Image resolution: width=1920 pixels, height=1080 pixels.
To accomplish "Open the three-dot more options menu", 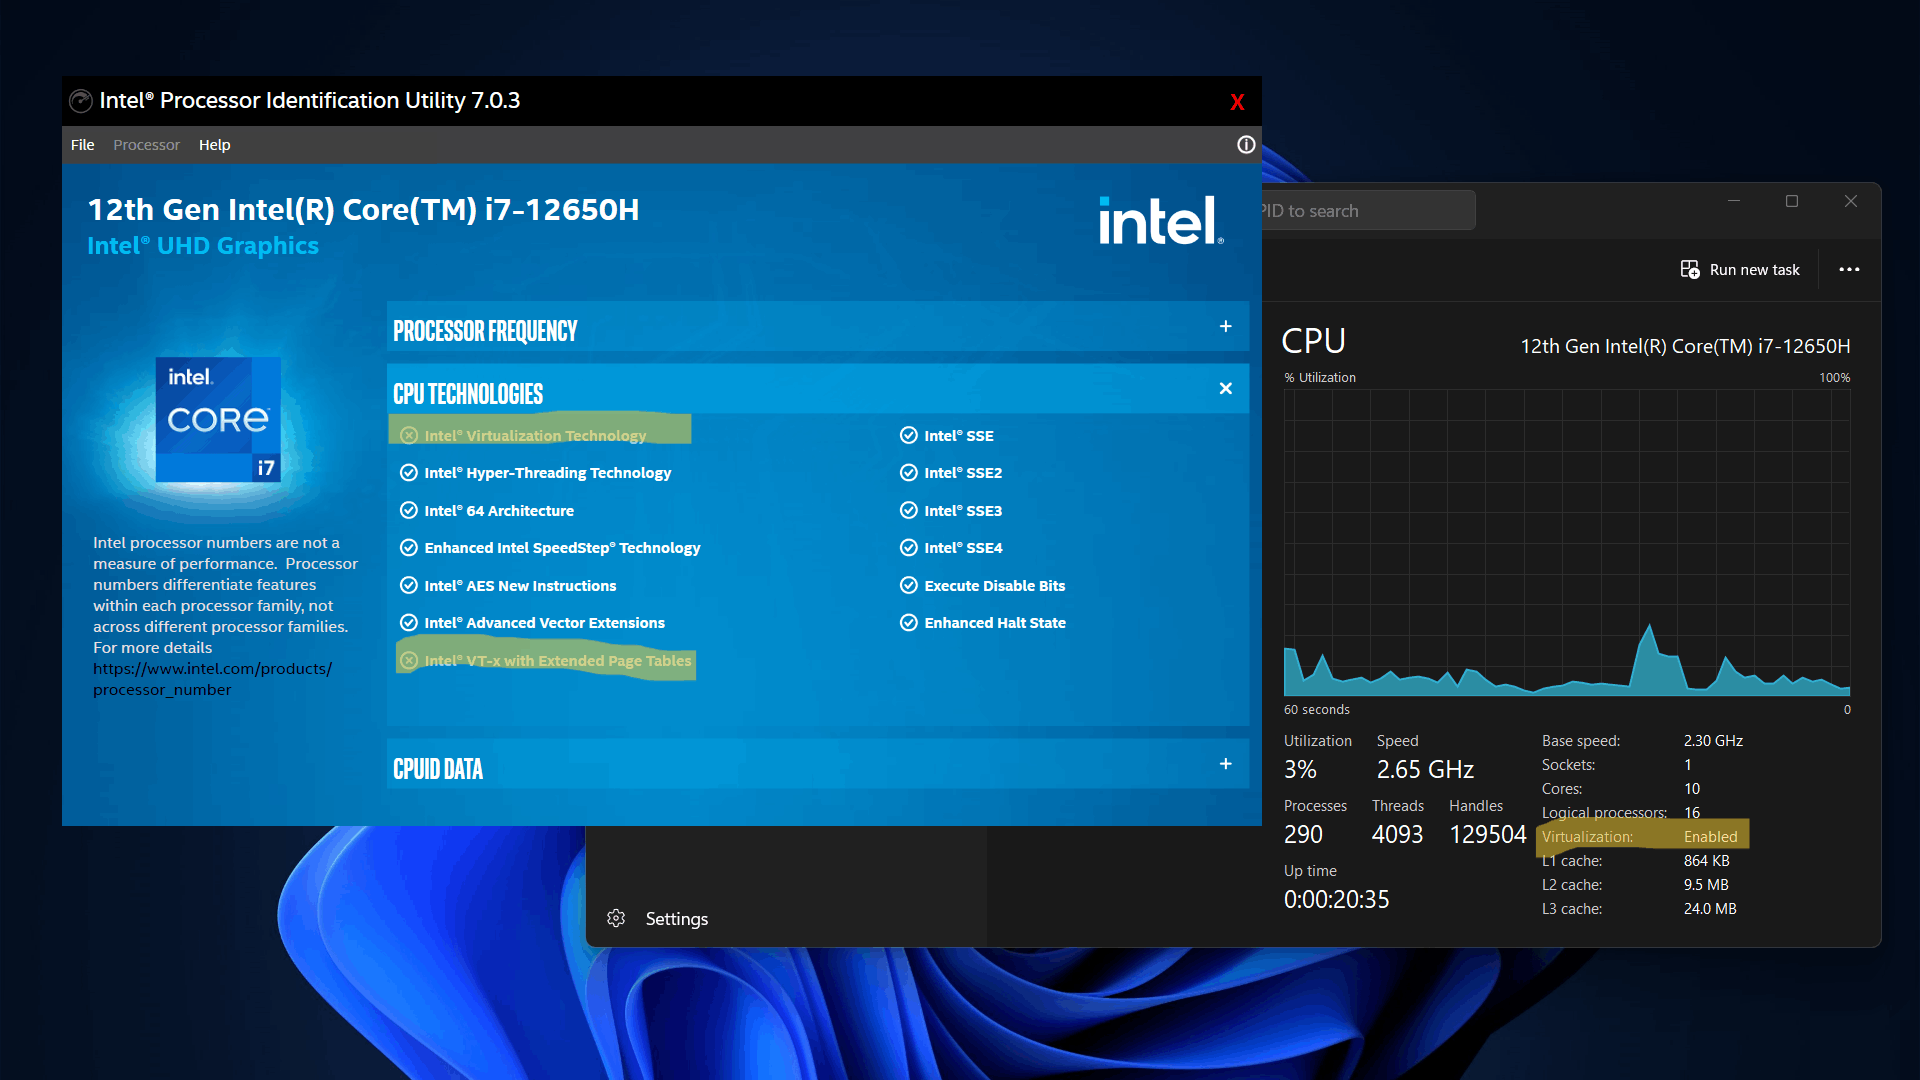I will click(x=1849, y=270).
